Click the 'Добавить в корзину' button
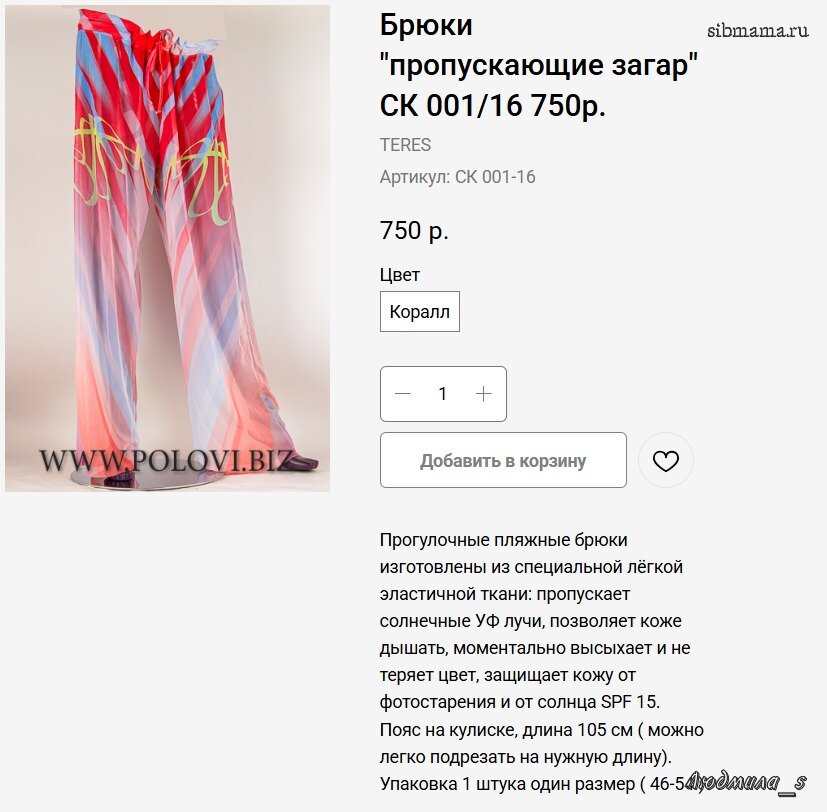827x812 pixels. pyautogui.click(x=503, y=460)
